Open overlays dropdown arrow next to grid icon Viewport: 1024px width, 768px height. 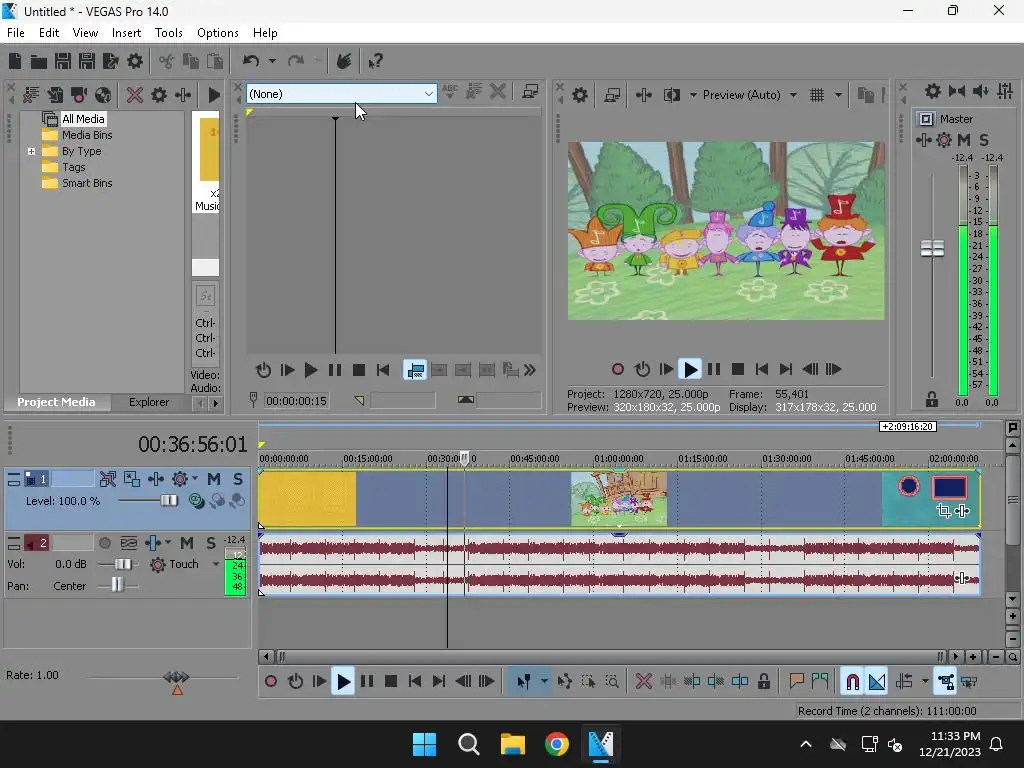click(839, 95)
